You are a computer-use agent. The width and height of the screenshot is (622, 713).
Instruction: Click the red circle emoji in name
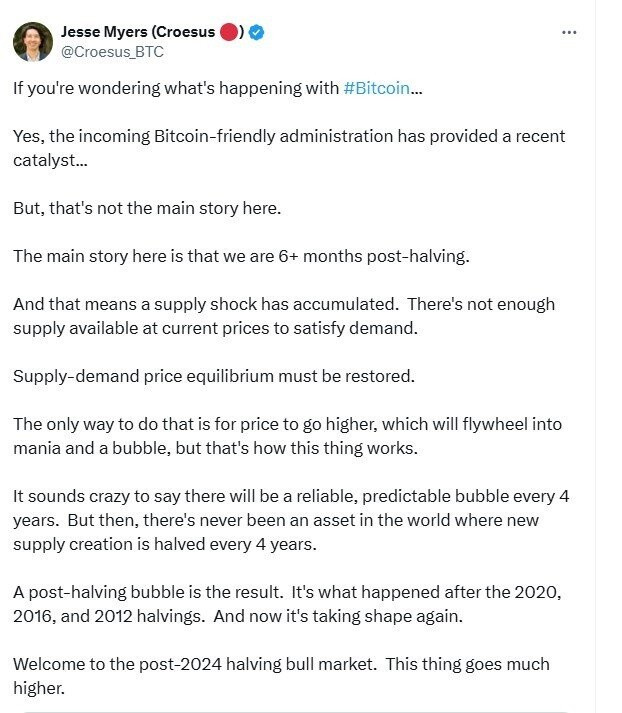pos(229,32)
